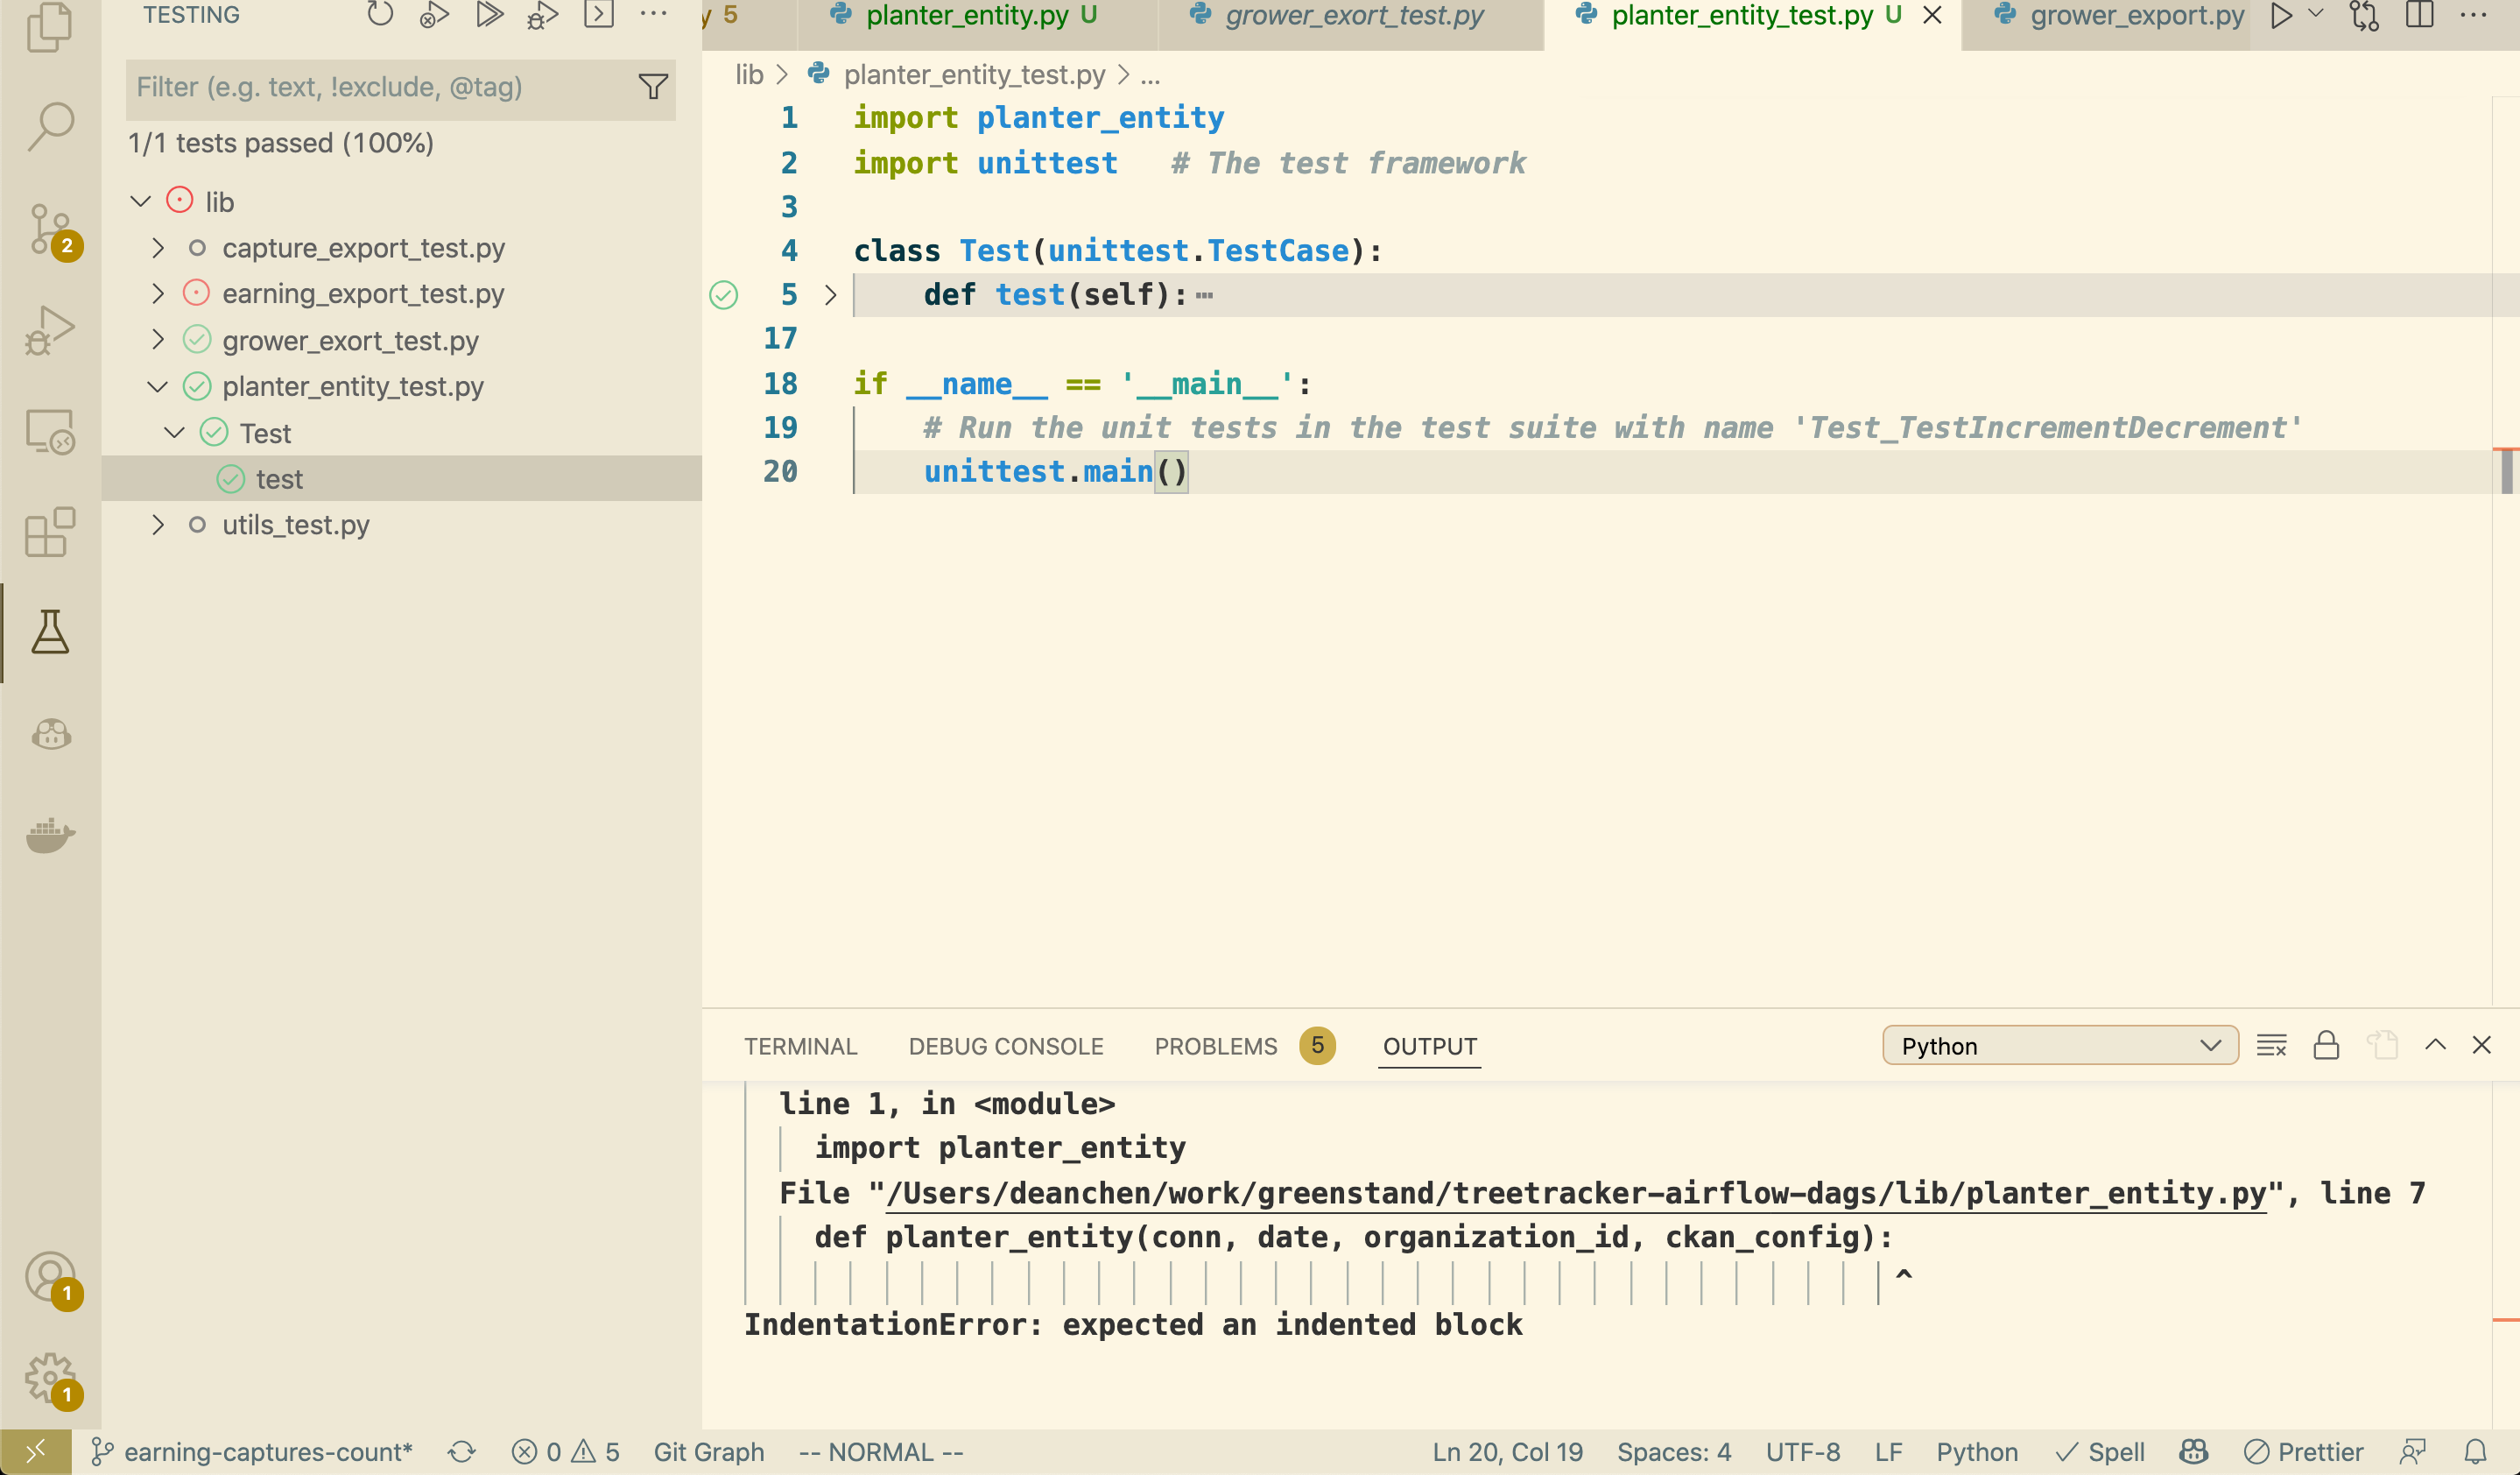Open Git Graph from status bar
Image resolution: width=2520 pixels, height=1475 pixels.
pyautogui.click(x=709, y=1452)
